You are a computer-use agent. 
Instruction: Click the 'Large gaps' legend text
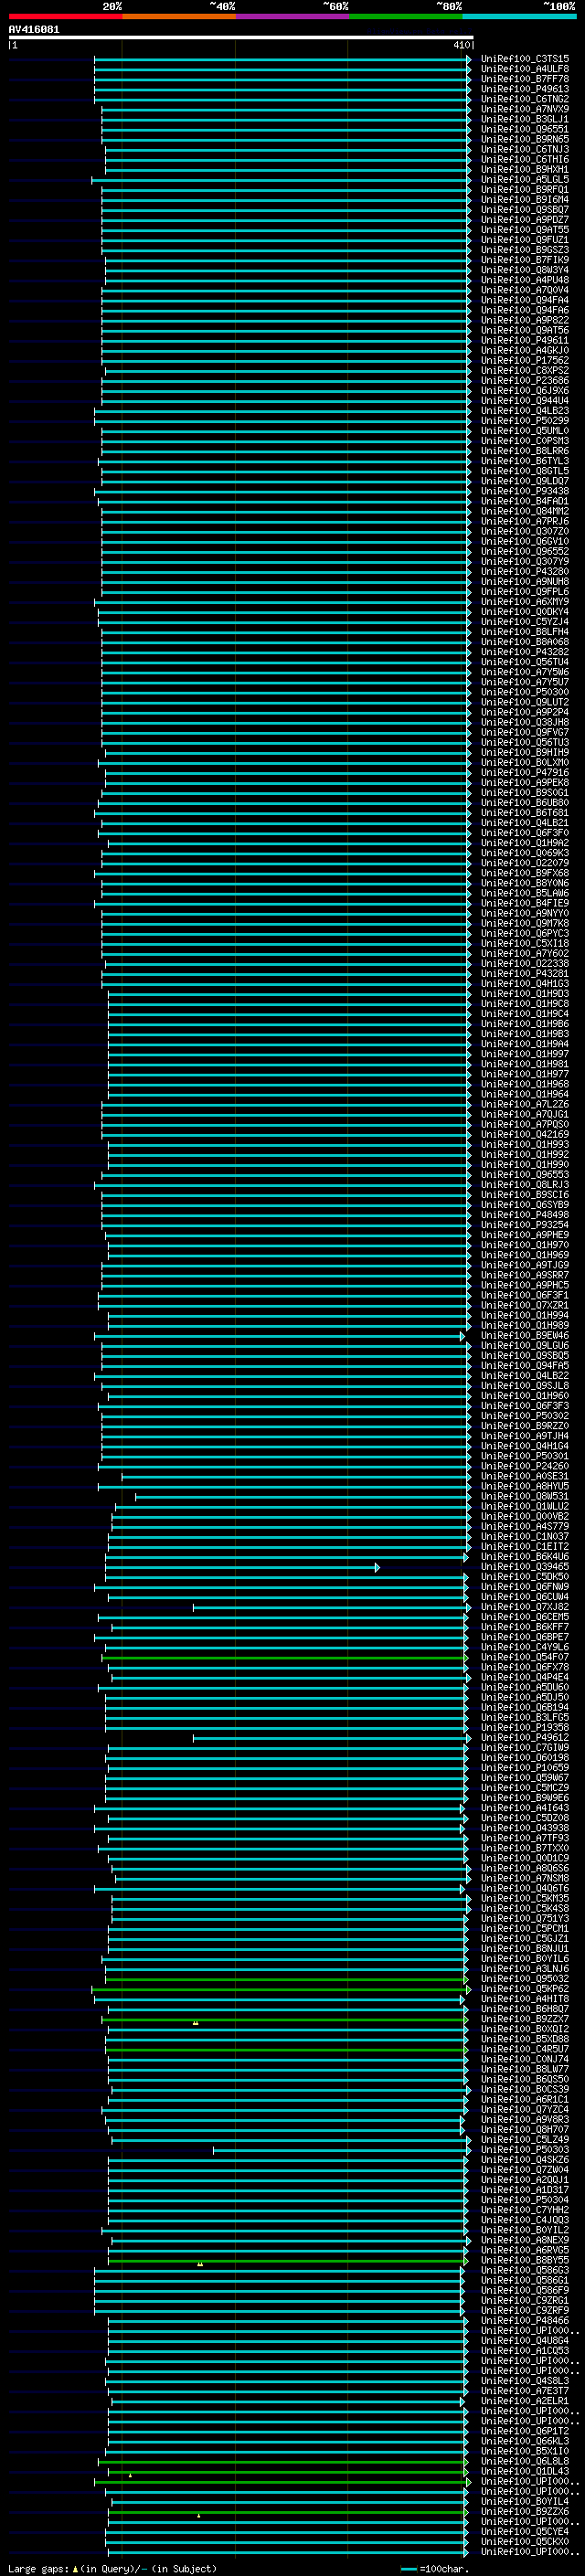pos(38,2568)
